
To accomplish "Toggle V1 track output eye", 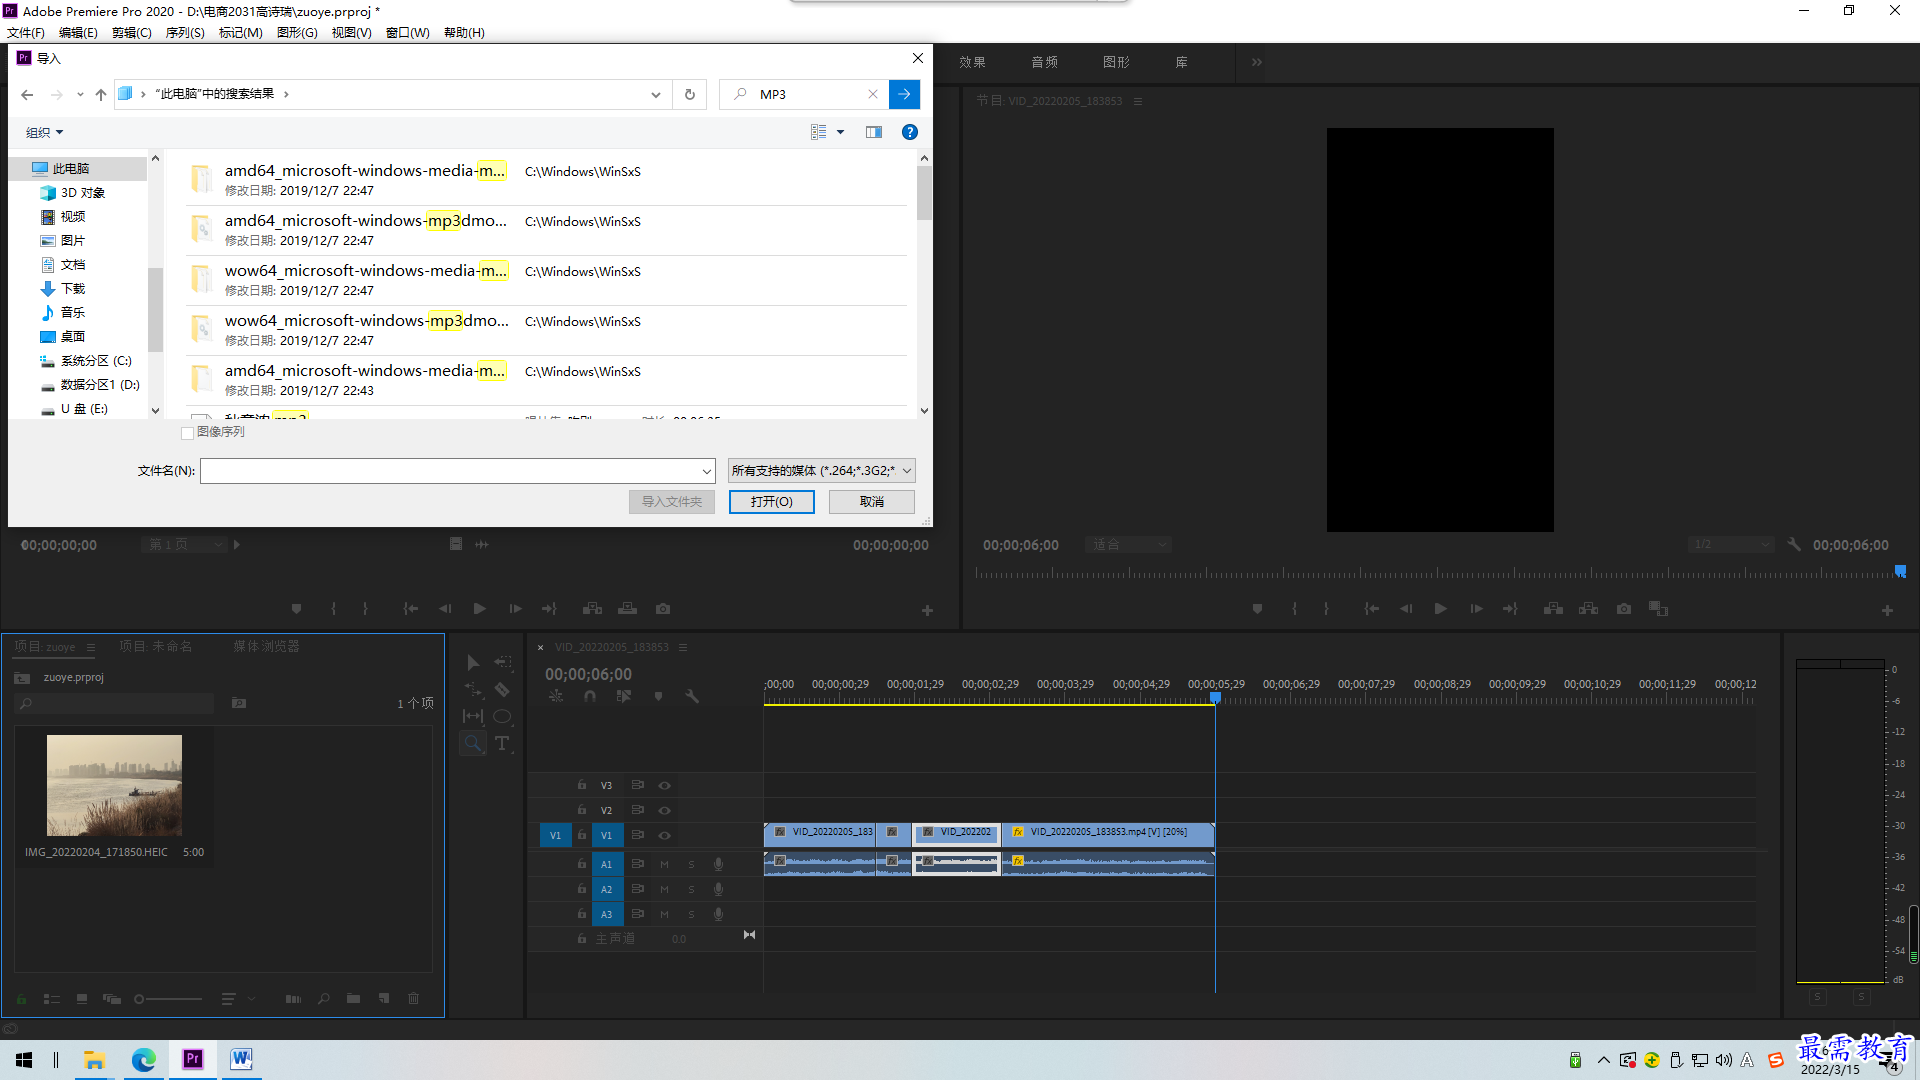I will point(664,836).
